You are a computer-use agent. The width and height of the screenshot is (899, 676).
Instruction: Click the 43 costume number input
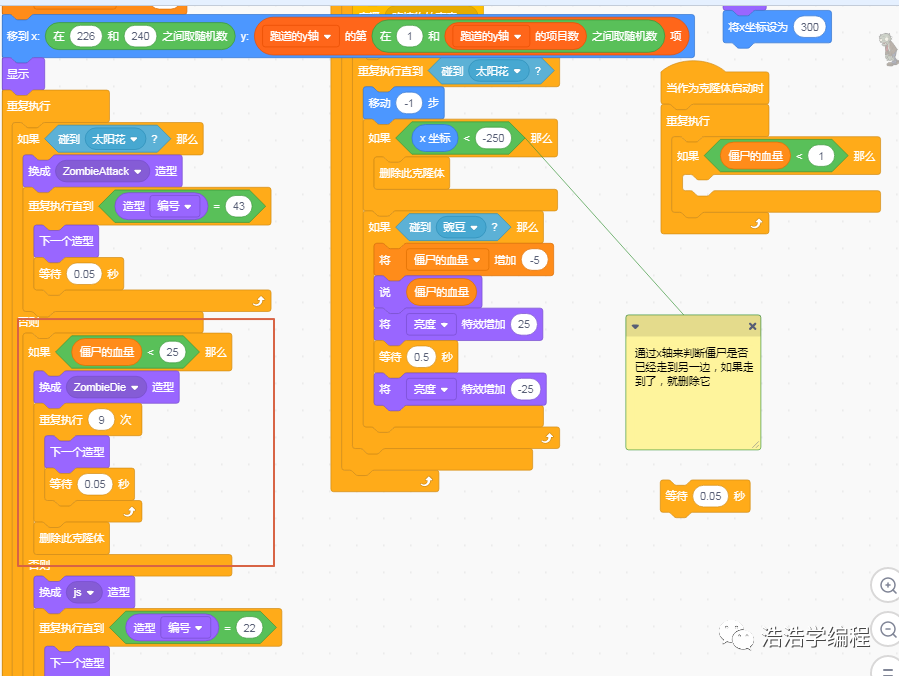click(239, 206)
